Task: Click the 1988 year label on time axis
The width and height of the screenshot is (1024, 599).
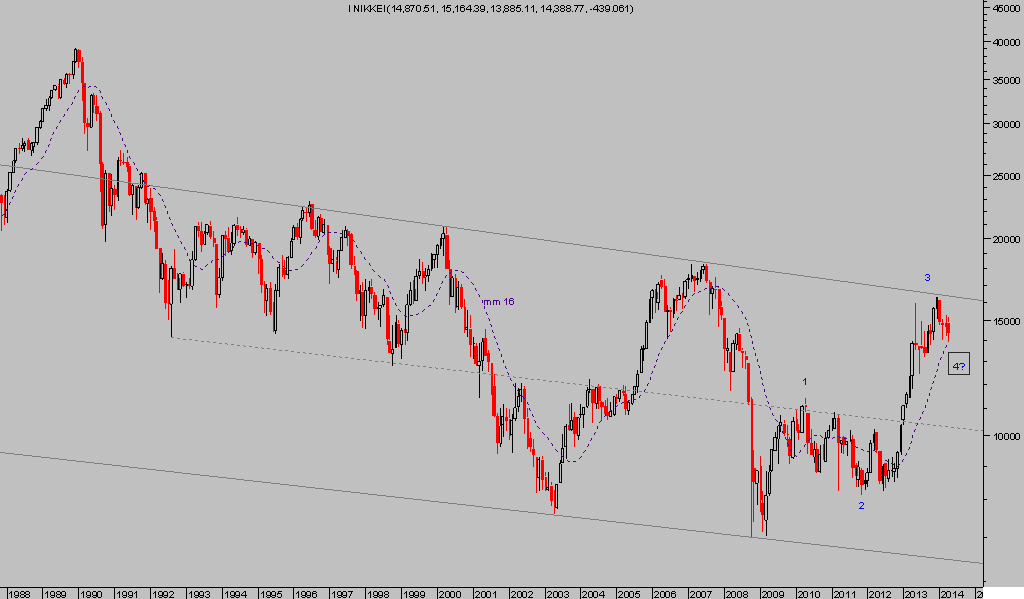Action: (x=19, y=592)
